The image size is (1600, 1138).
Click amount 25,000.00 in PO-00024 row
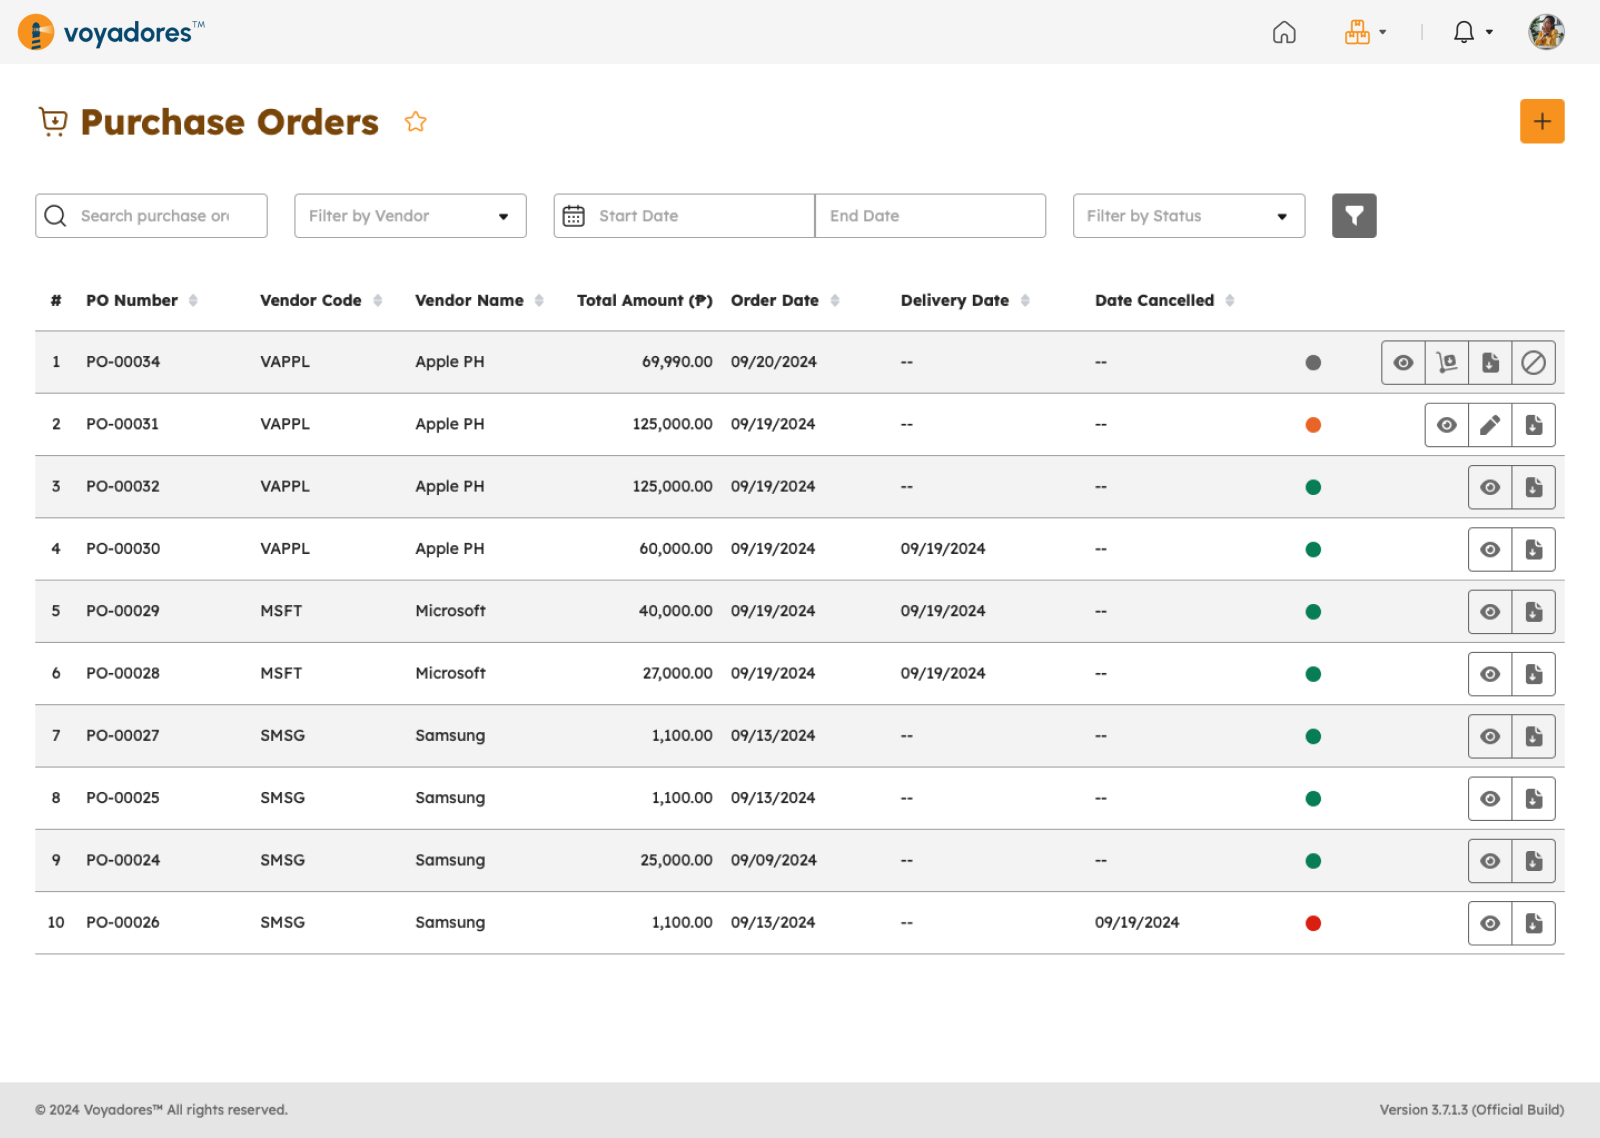point(676,860)
